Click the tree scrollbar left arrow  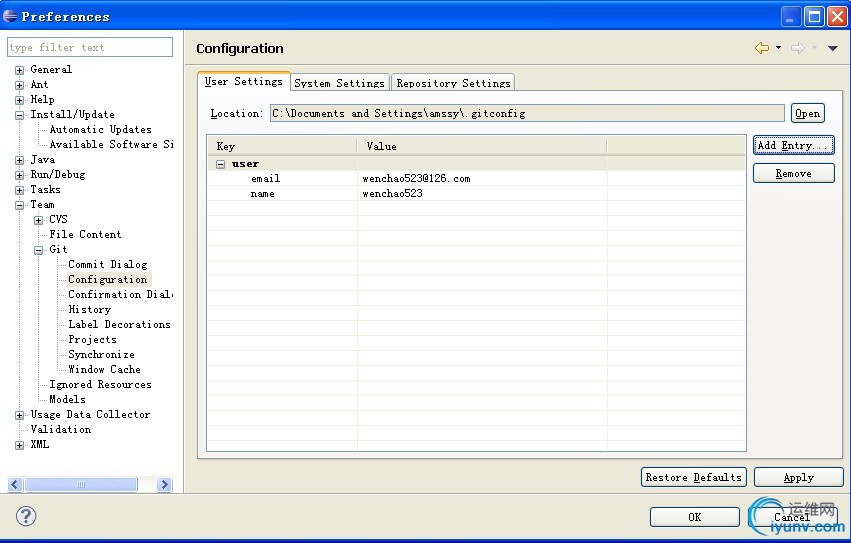click(15, 484)
